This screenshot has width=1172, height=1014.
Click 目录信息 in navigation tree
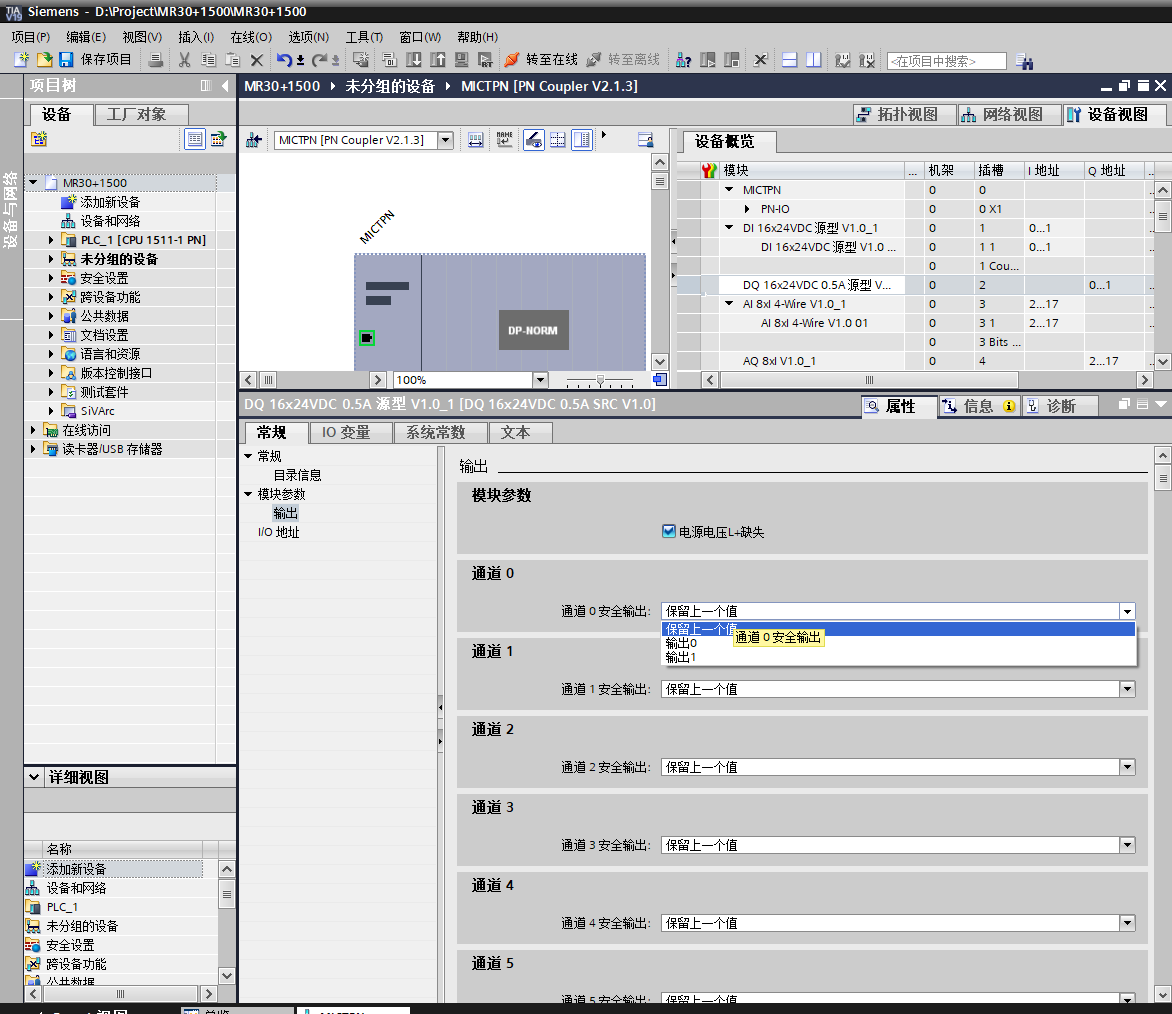tap(297, 475)
